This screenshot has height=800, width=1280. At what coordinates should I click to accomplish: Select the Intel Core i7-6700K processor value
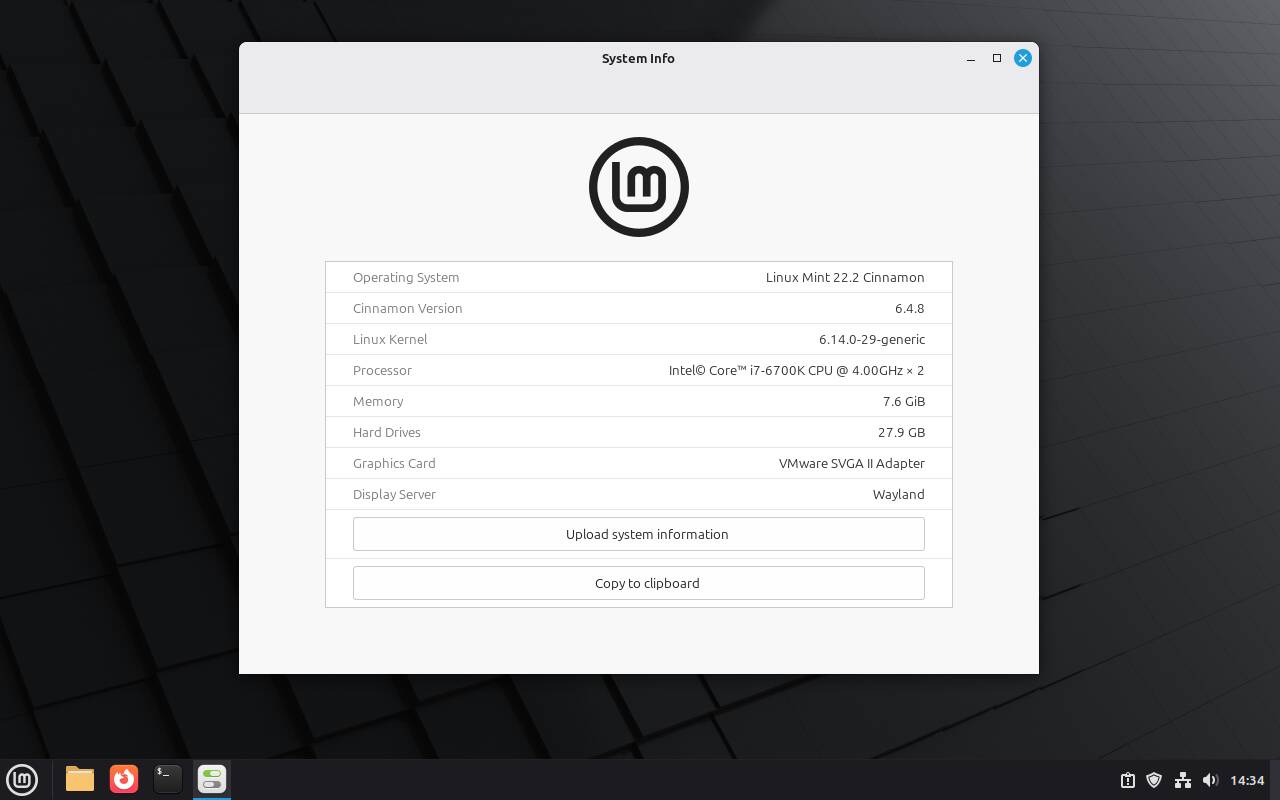coord(797,370)
